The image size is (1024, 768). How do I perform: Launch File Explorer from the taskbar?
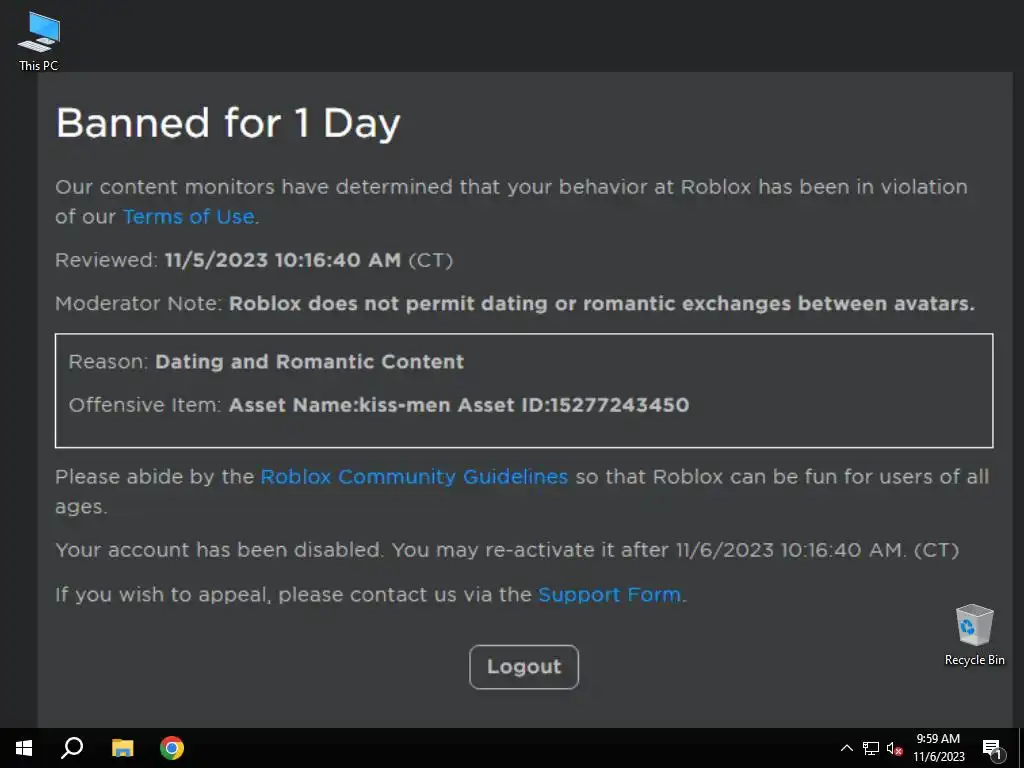[x=122, y=748]
